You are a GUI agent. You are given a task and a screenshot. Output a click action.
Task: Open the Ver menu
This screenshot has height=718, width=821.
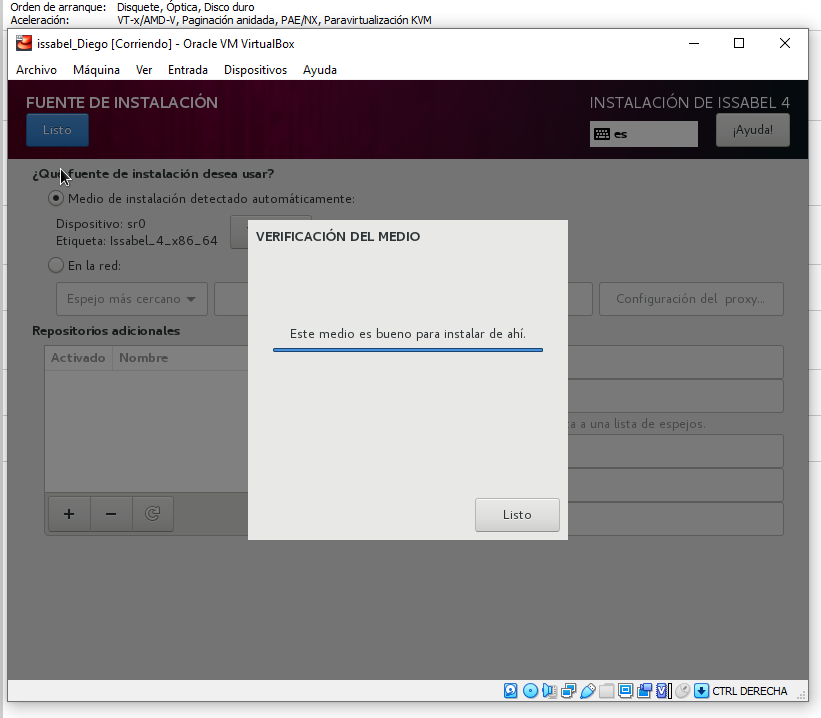tap(144, 70)
